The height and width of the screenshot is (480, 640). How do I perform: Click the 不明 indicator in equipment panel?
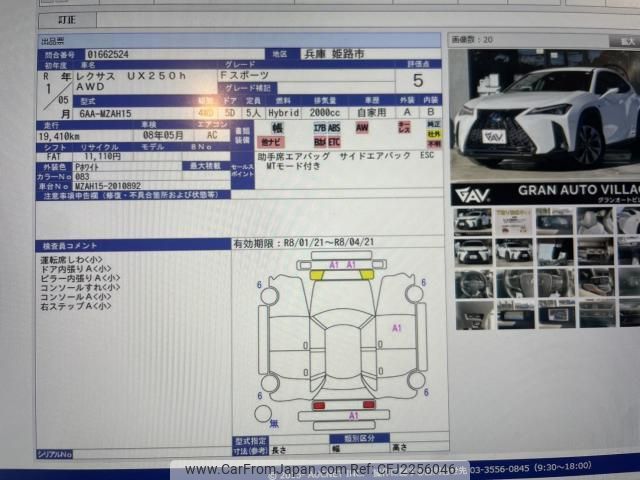point(434,144)
